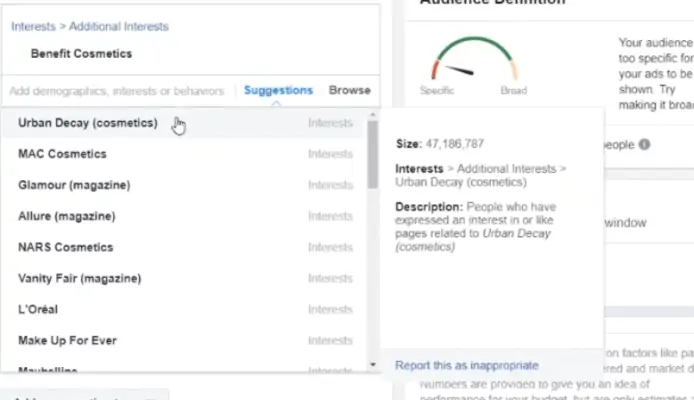Image resolution: width=694 pixels, height=400 pixels.
Task: Click the Size 47,186,787 value
Action: (440, 144)
